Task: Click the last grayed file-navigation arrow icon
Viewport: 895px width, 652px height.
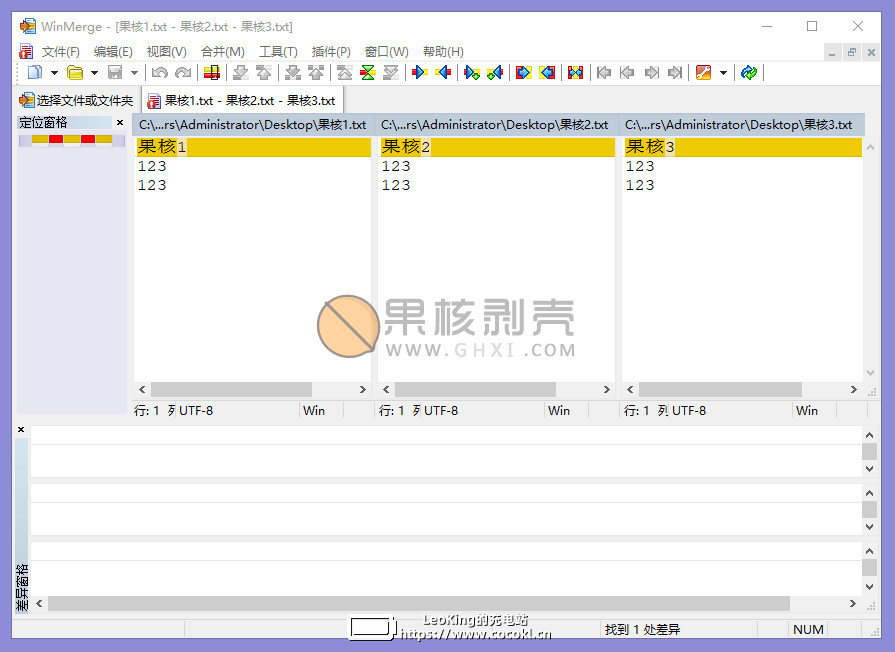Action: [675, 73]
